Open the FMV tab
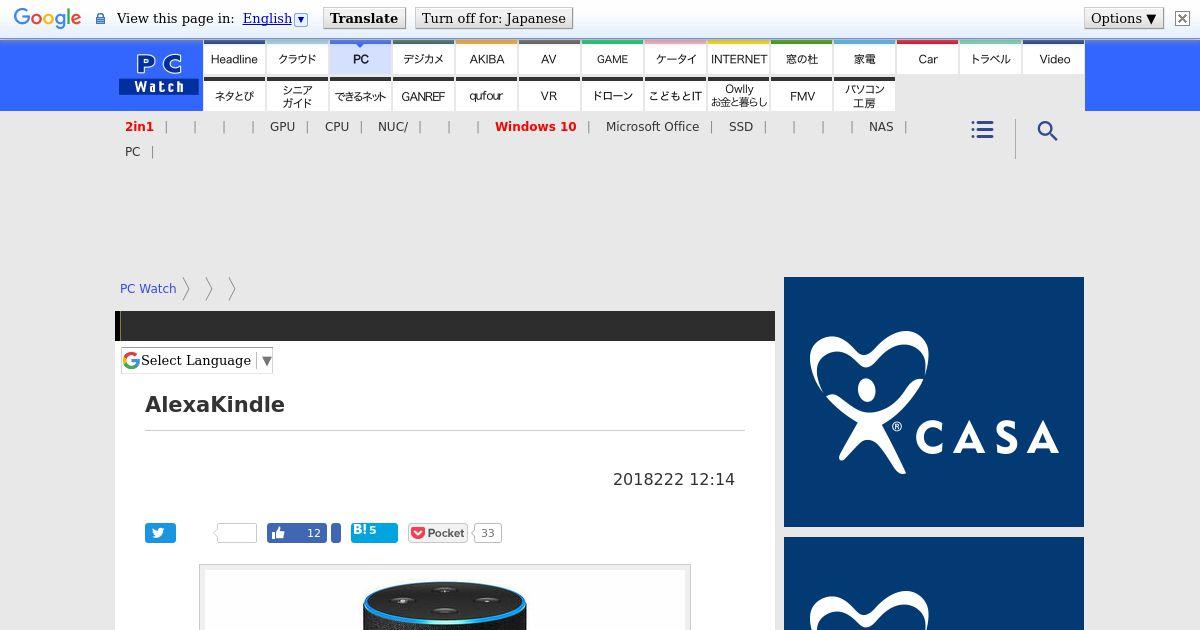Viewport: 1200px width, 630px height. coord(802,95)
